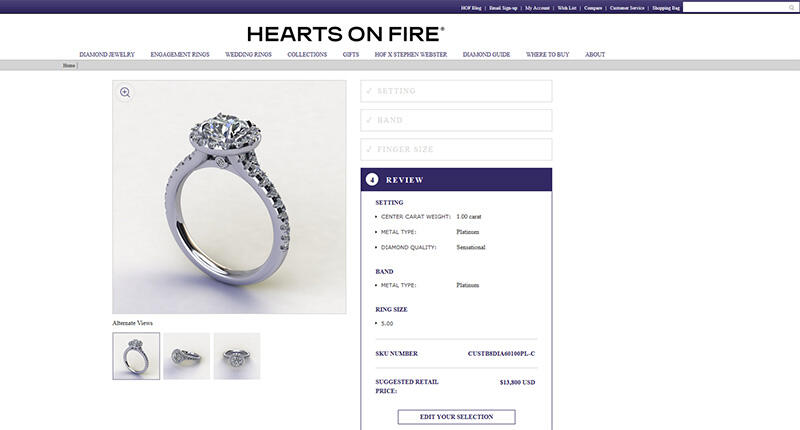Screen dimensions: 800x430
Task: Click the Home breadcrumb link
Action: pos(69,65)
